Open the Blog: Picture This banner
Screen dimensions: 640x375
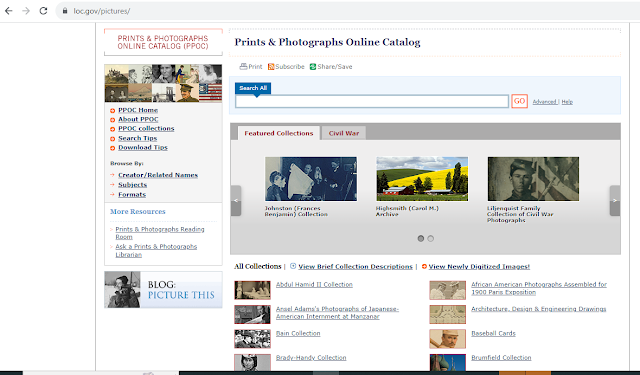pos(163,290)
